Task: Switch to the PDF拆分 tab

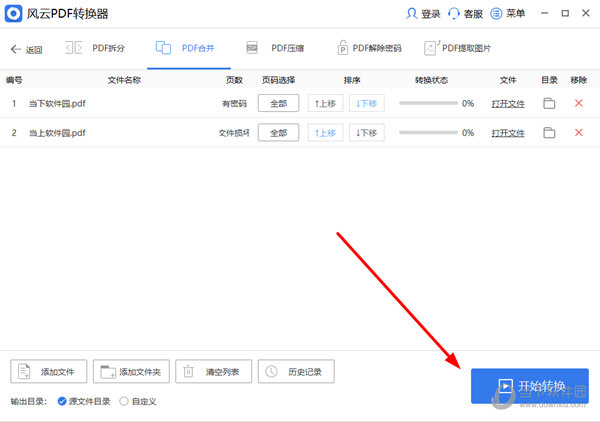Action: (x=95, y=48)
